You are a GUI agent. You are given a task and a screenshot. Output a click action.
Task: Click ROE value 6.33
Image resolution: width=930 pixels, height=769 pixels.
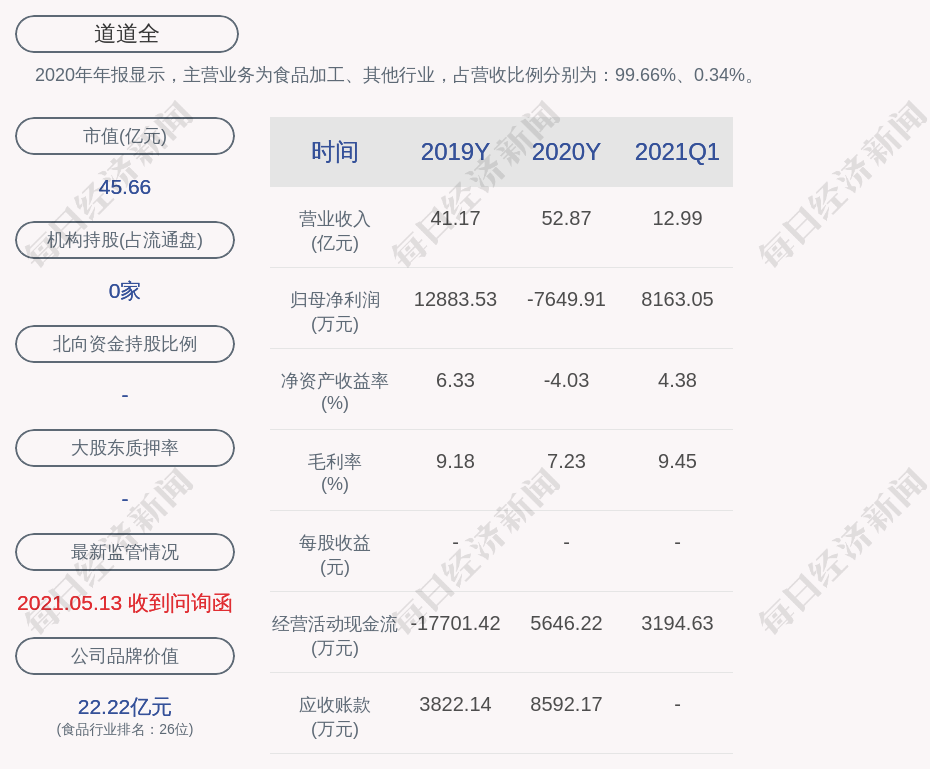click(x=455, y=380)
